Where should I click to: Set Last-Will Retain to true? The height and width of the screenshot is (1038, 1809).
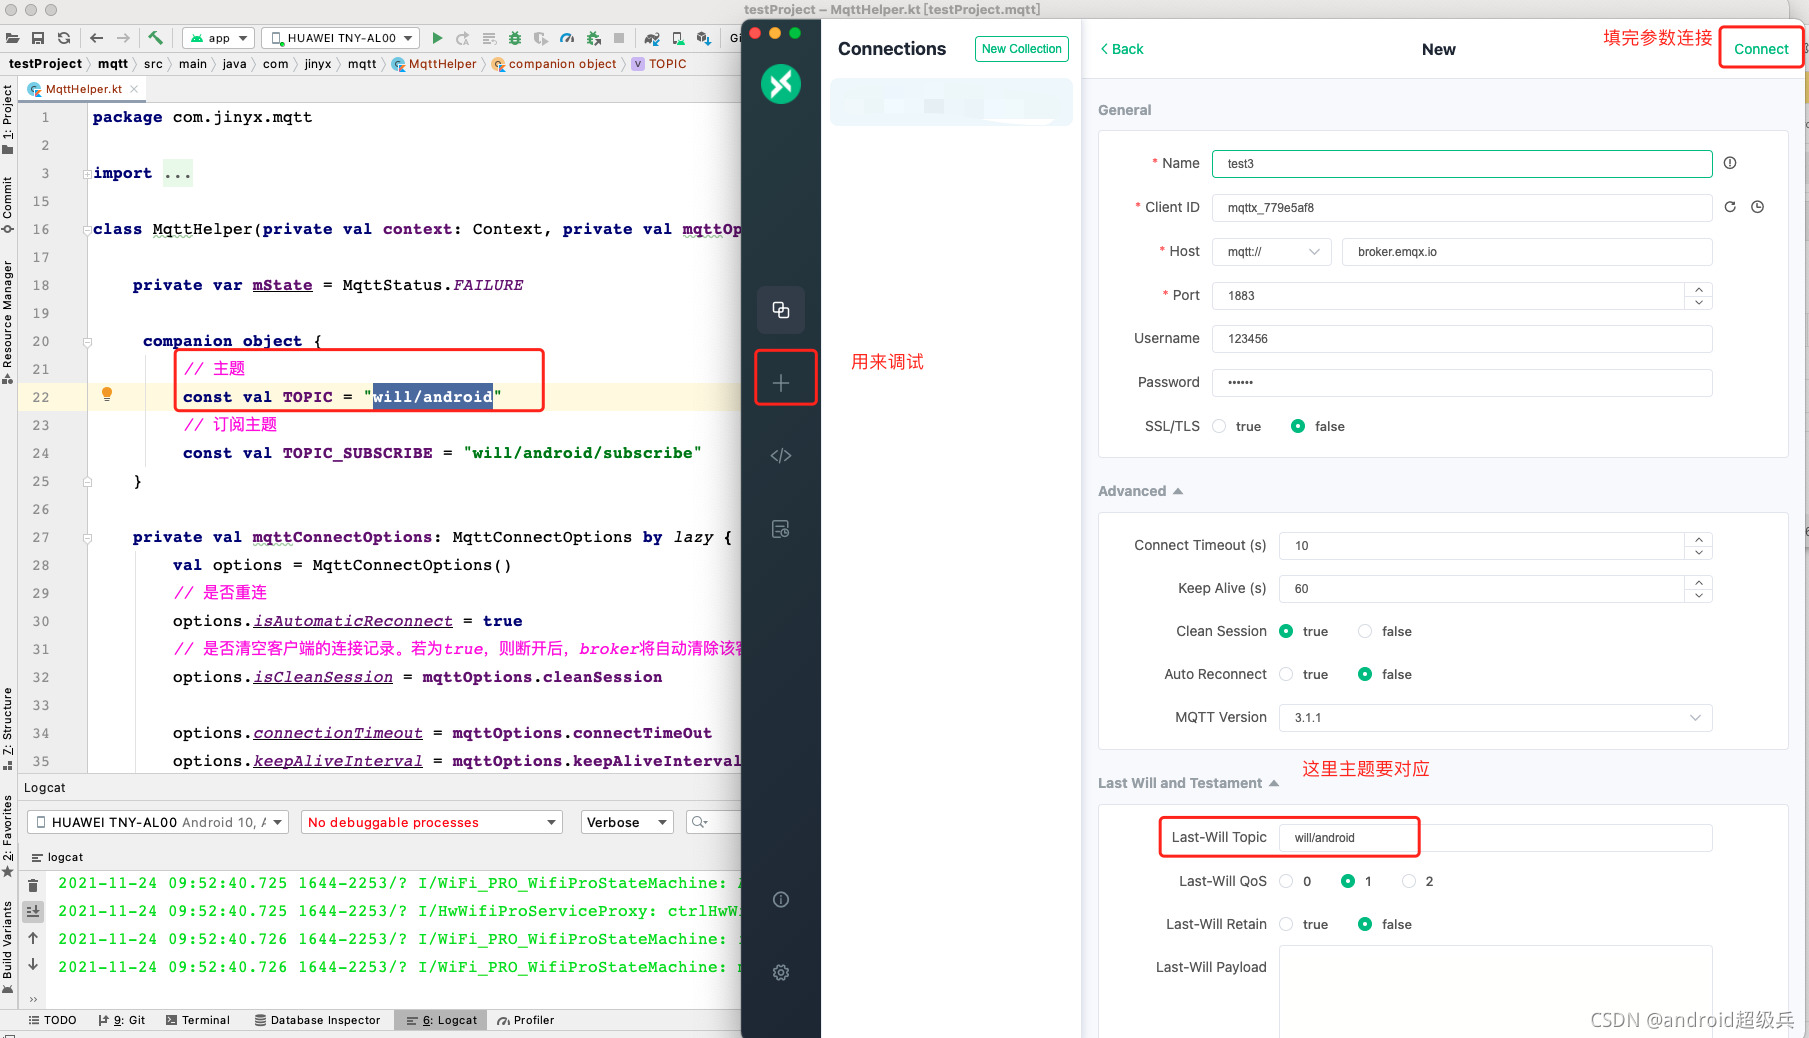[1286, 924]
